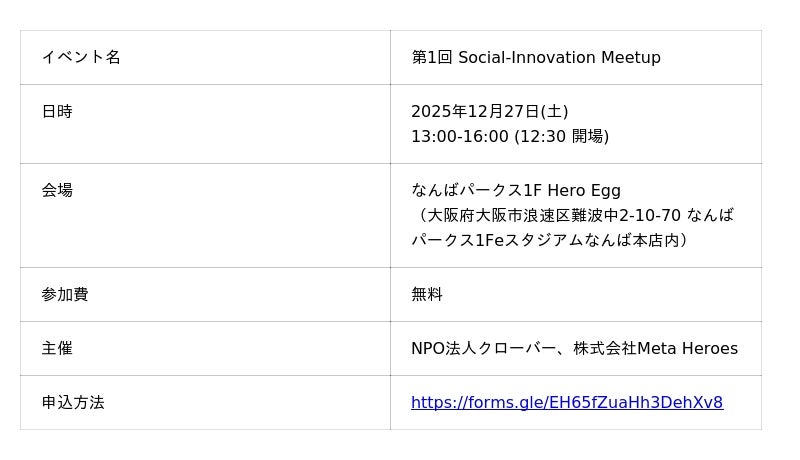800x460 pixels.
Task: Select the Social-Innovation Meetup title text
Action: click(559, 57)
